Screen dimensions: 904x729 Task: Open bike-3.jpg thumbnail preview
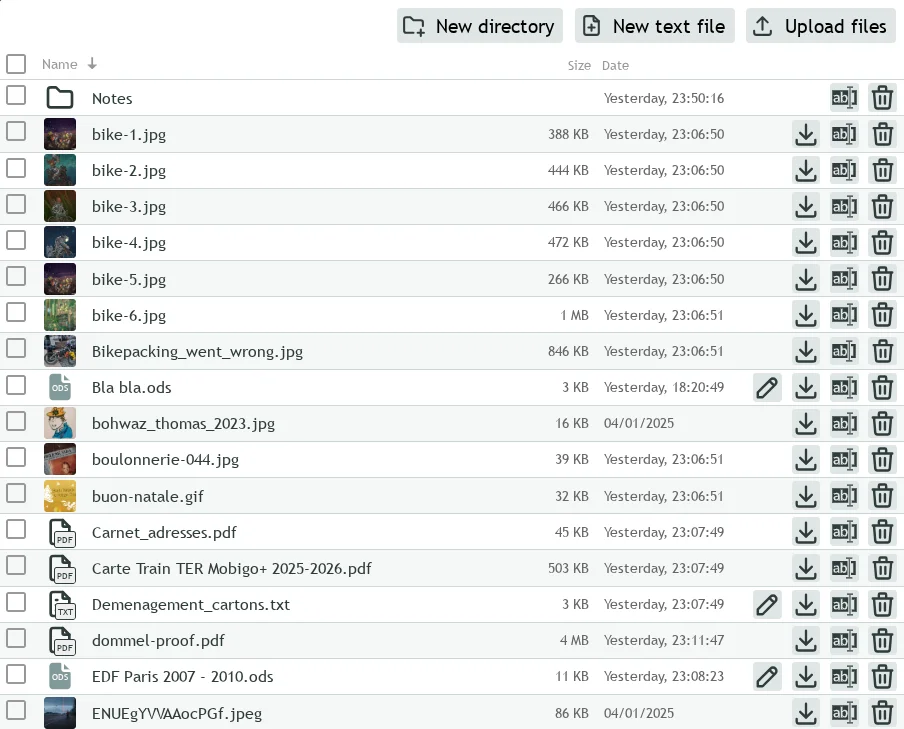[60, 206]
